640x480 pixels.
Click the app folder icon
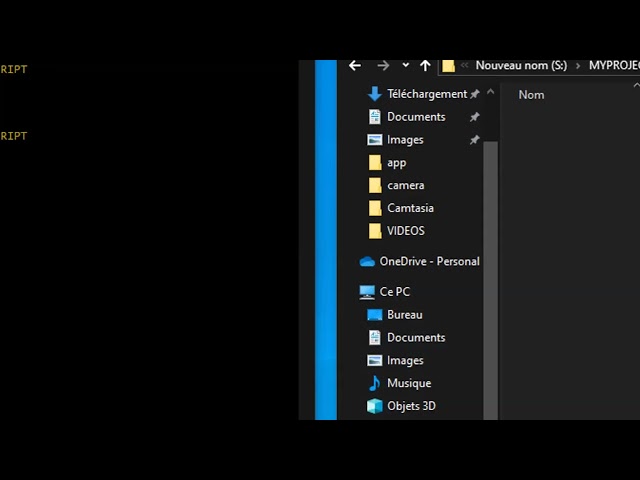pos(375,162)
